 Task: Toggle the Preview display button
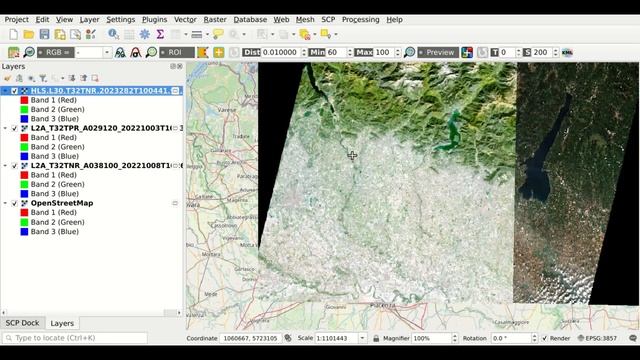[438, 52]
